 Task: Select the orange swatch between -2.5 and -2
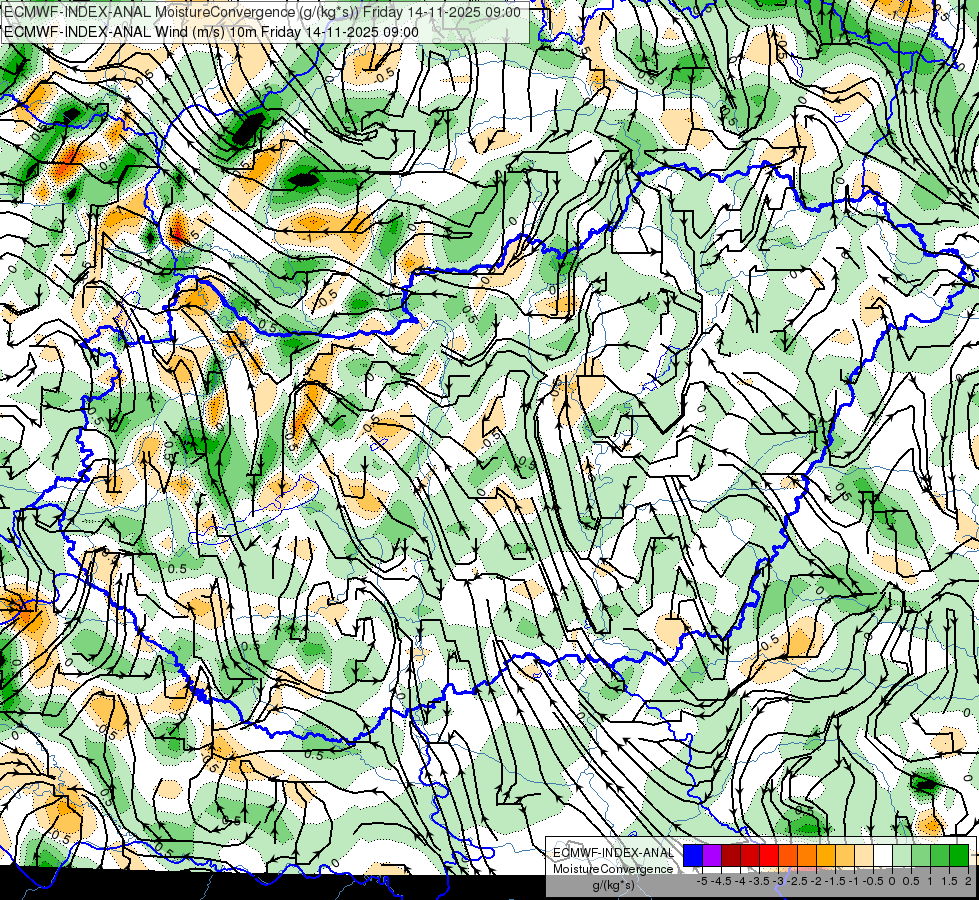807,856
